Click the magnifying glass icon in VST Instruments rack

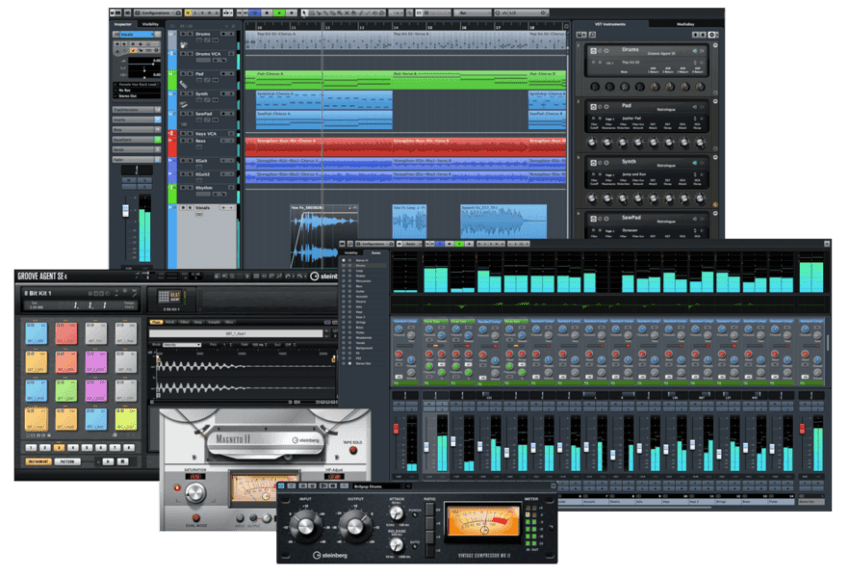[591, 33]
